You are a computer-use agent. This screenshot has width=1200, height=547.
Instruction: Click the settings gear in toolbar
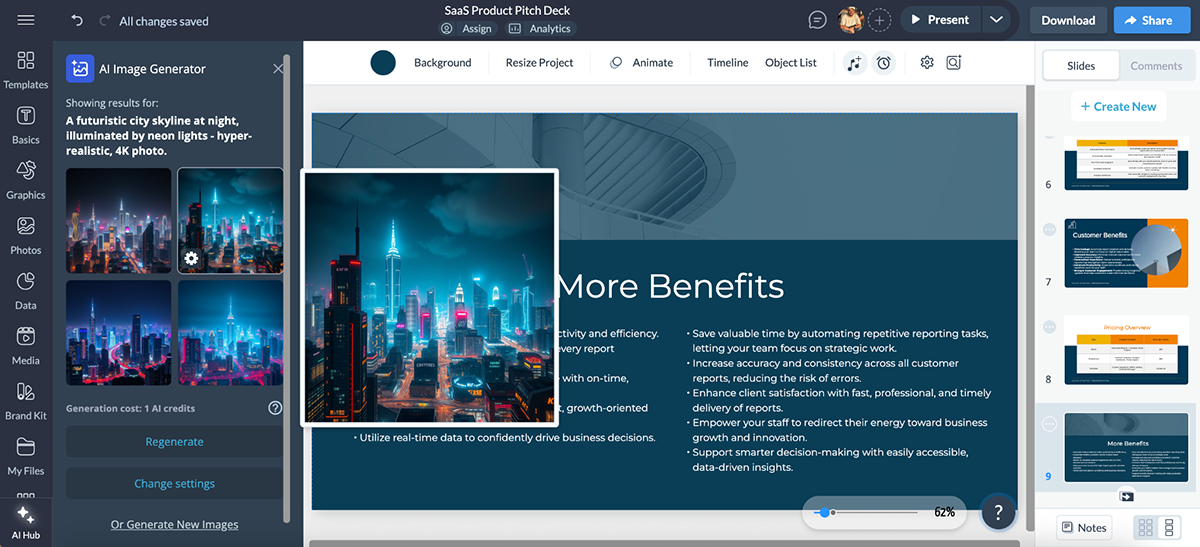click(x=927, y=63)
